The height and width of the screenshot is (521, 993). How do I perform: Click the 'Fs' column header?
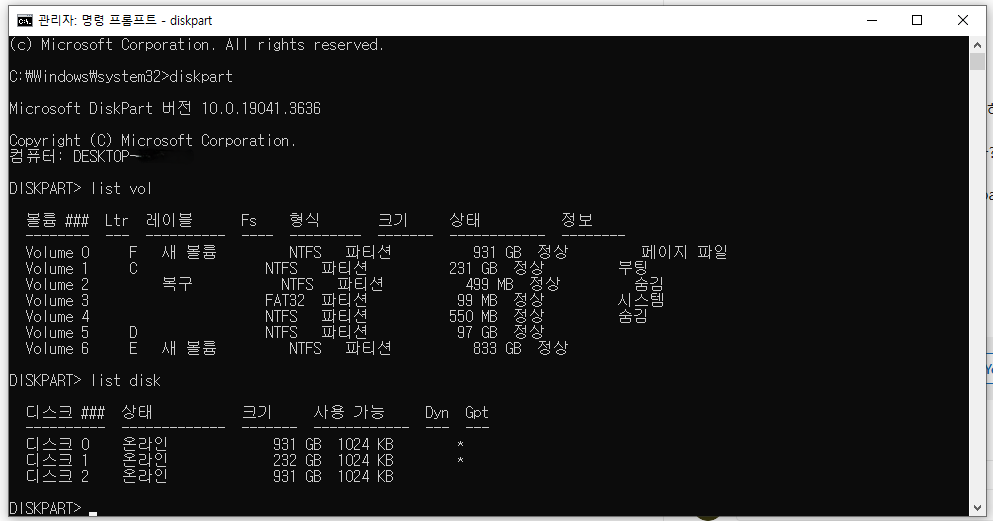pyautogui.click(x=249, y=220)
